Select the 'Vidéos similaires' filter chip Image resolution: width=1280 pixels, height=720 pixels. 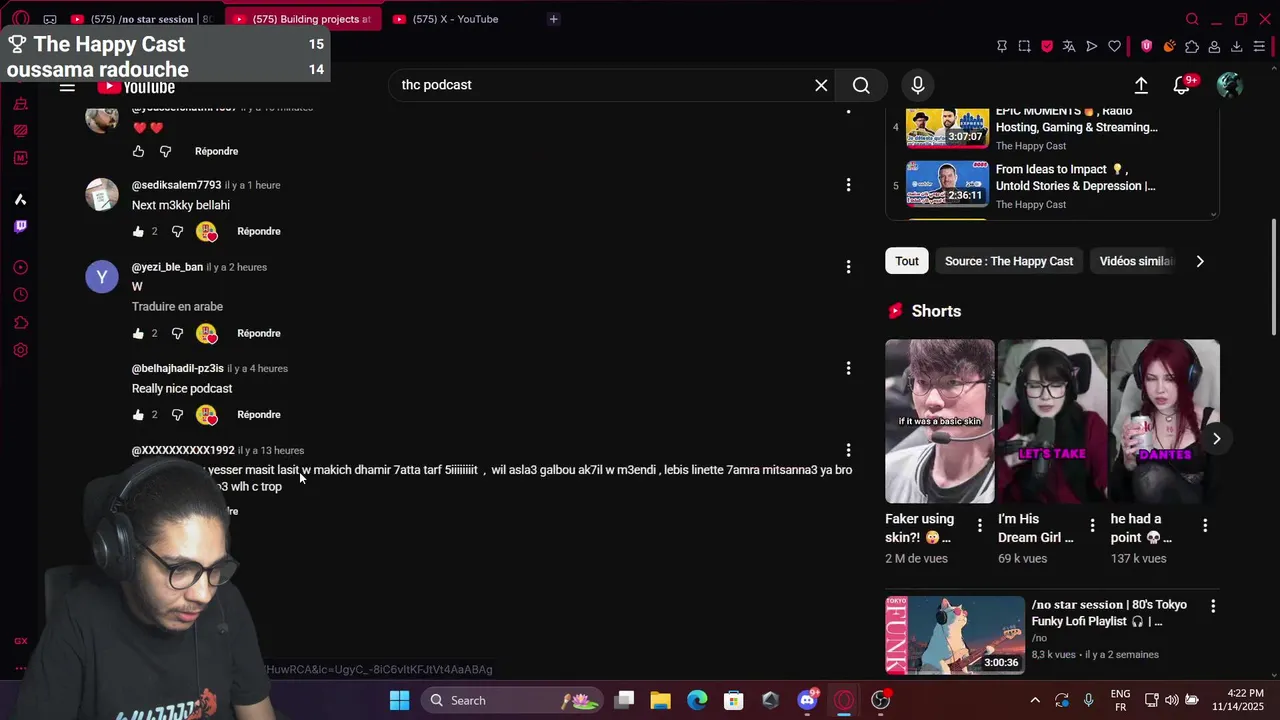[x=1136, y=261]
